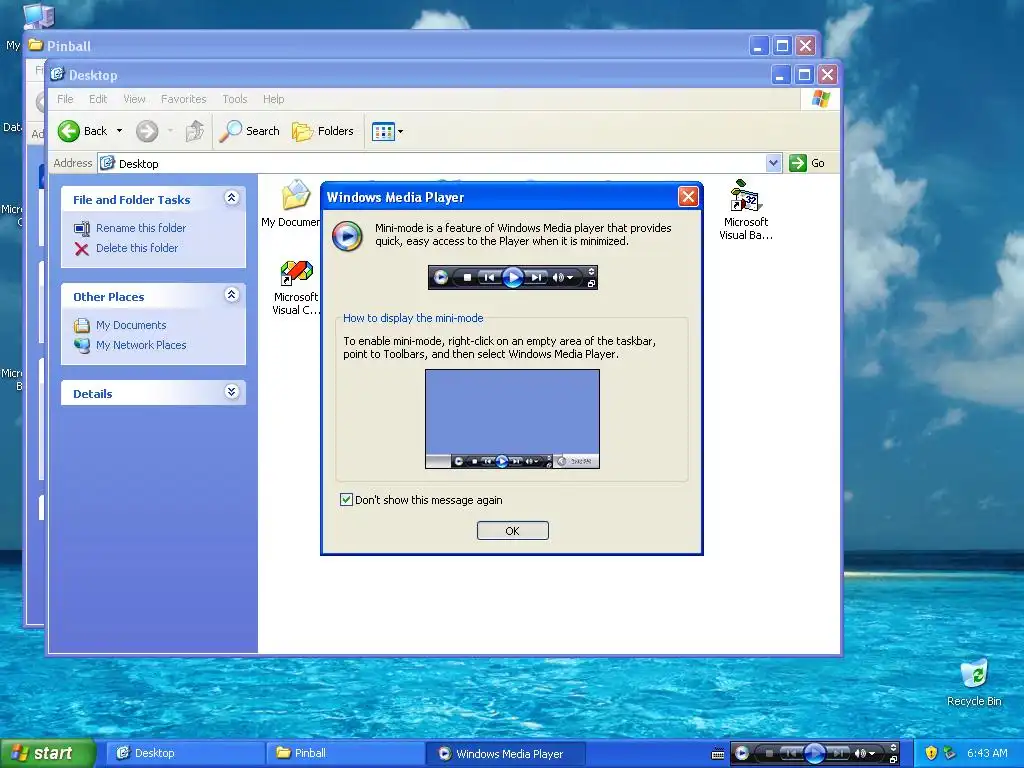
Task: Restore the player from mini-mode
Action: 893,760
